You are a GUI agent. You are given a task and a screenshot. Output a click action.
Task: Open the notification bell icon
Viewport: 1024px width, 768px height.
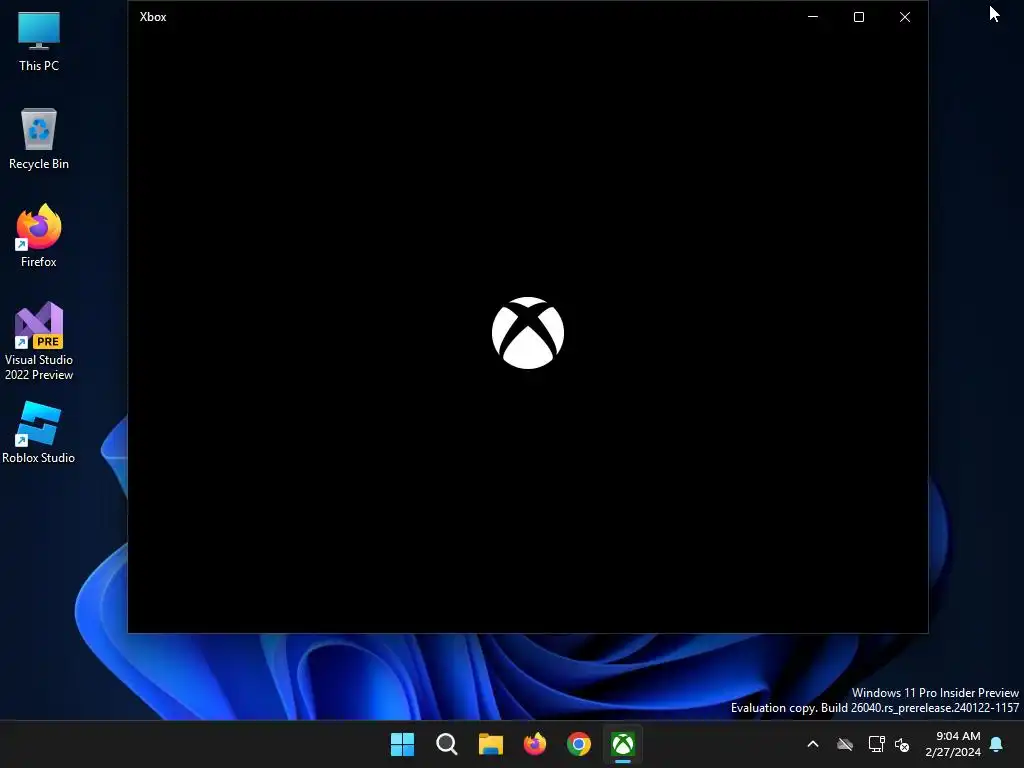pyautogui.click(x=997, y=744)
